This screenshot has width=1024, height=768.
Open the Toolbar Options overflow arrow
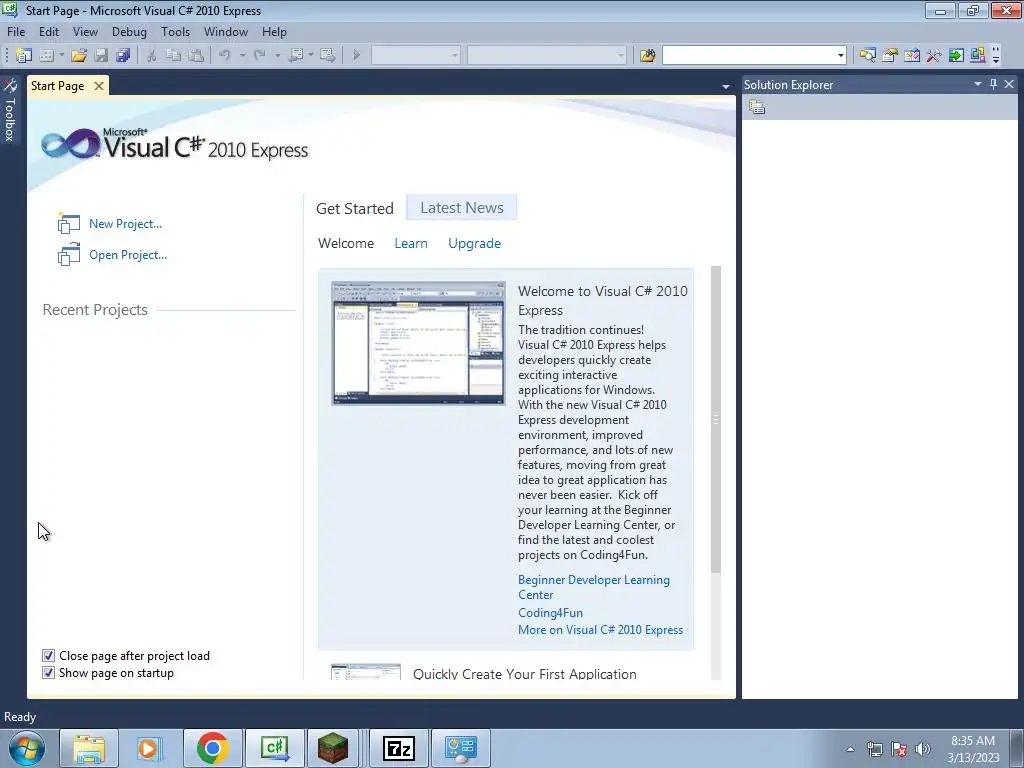click(996, 56)
